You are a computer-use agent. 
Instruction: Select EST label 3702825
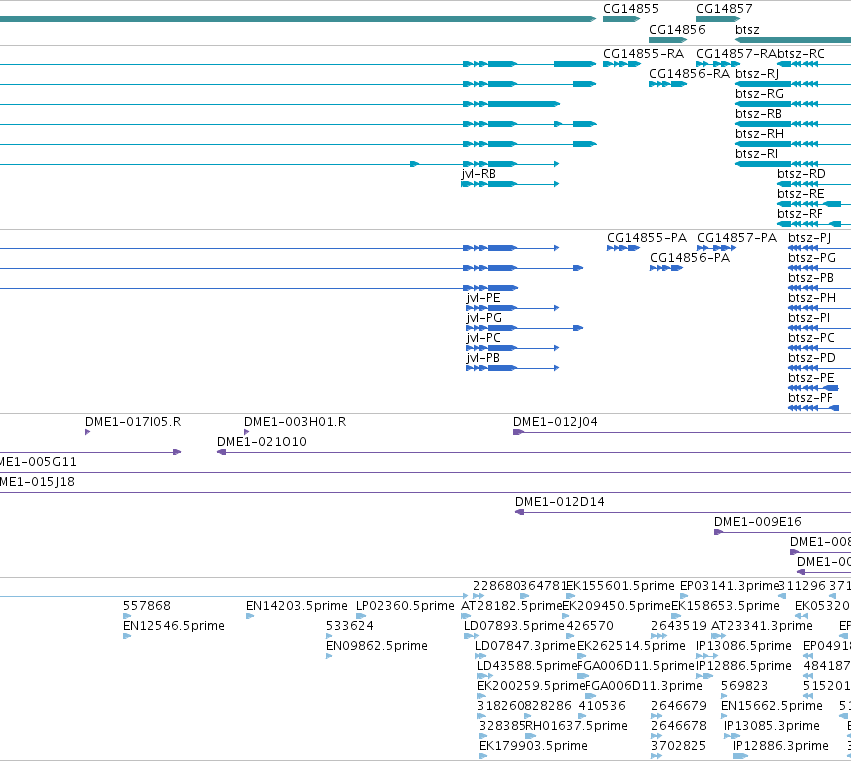[678, 746]
